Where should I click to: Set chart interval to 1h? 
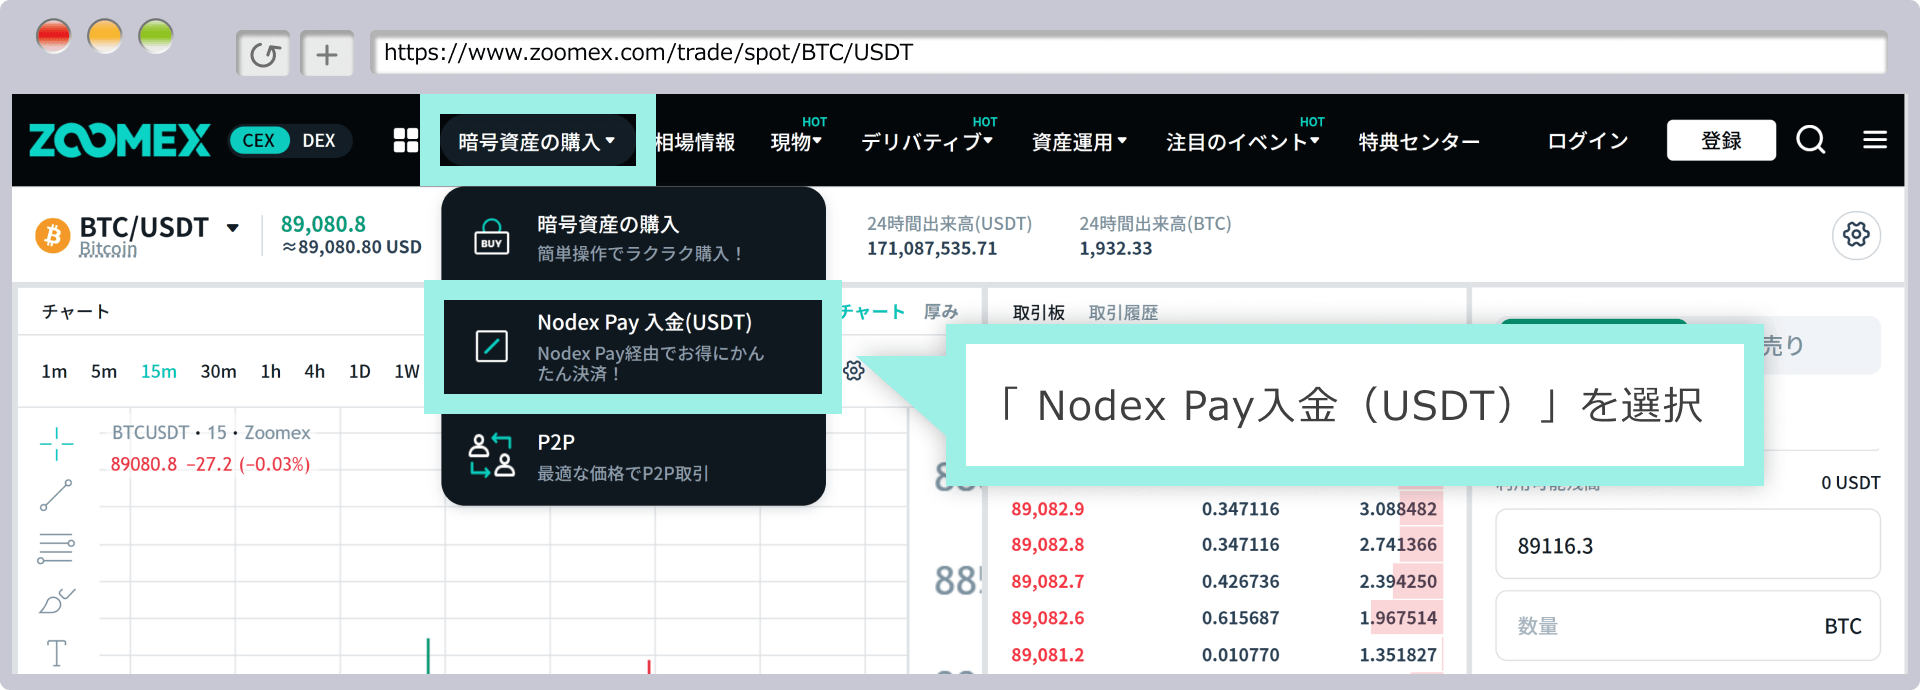270,371
